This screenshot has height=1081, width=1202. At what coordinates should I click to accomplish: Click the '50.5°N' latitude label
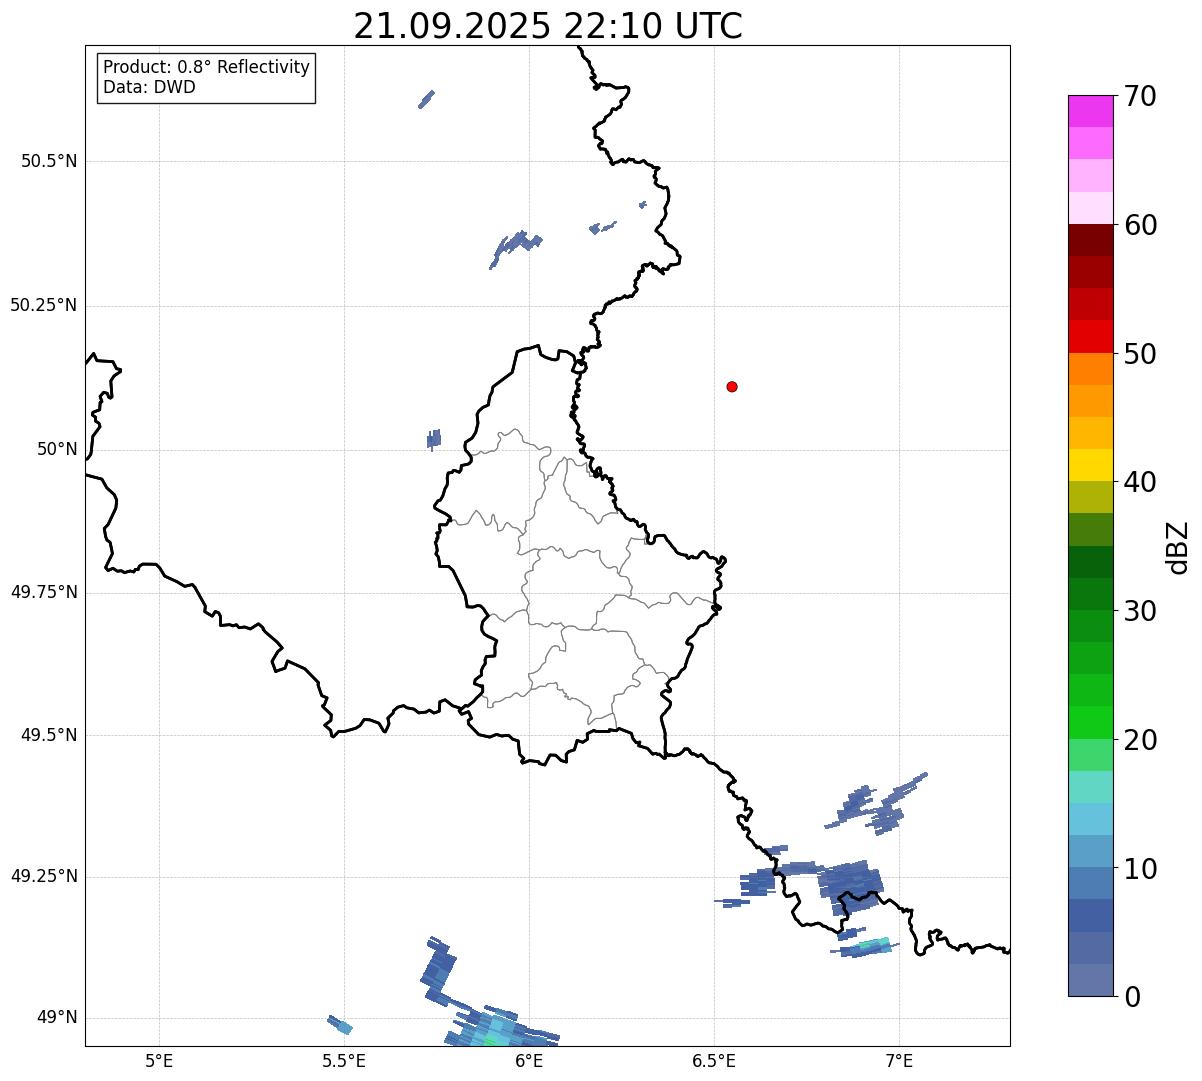point(49,161)
